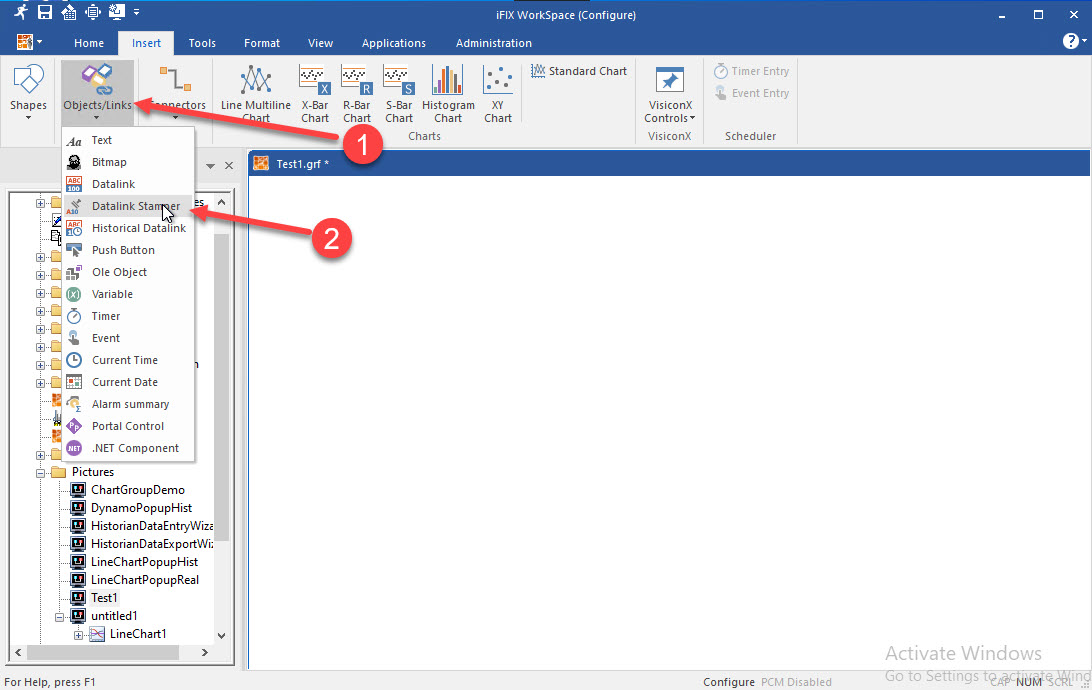Screen dimensions: 1092x690
Task: Open the Connectors dropdown in the ribbon
Action: [175, 93]
